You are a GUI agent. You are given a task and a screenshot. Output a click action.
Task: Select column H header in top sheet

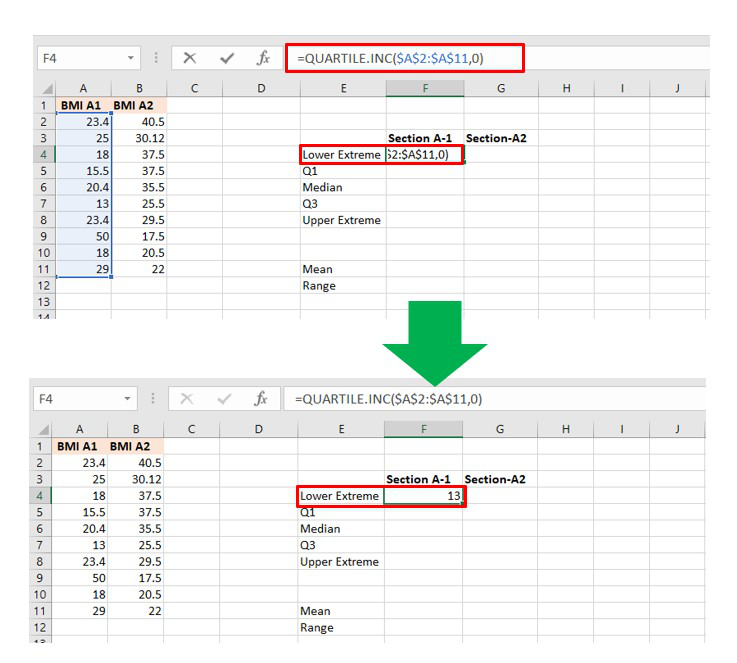(566, 88)
